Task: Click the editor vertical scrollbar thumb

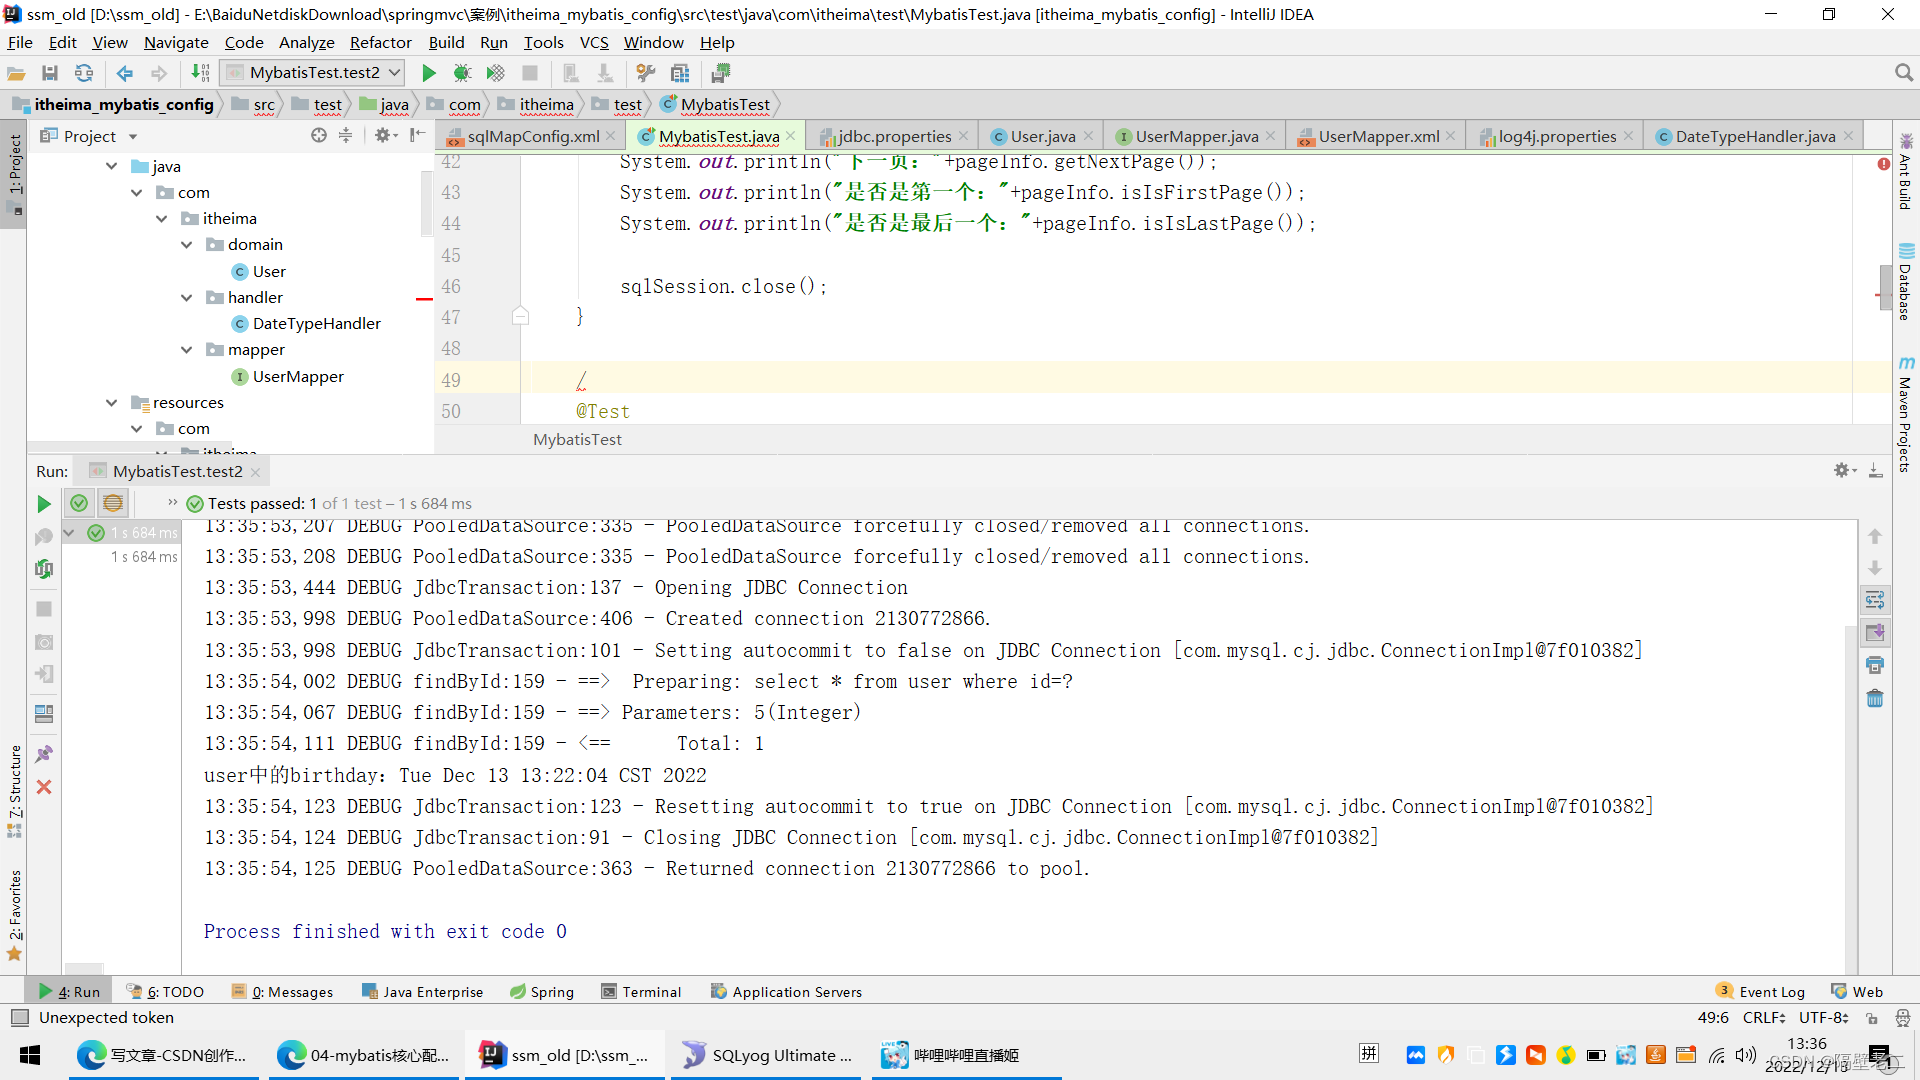Action: pos(1885,288)
